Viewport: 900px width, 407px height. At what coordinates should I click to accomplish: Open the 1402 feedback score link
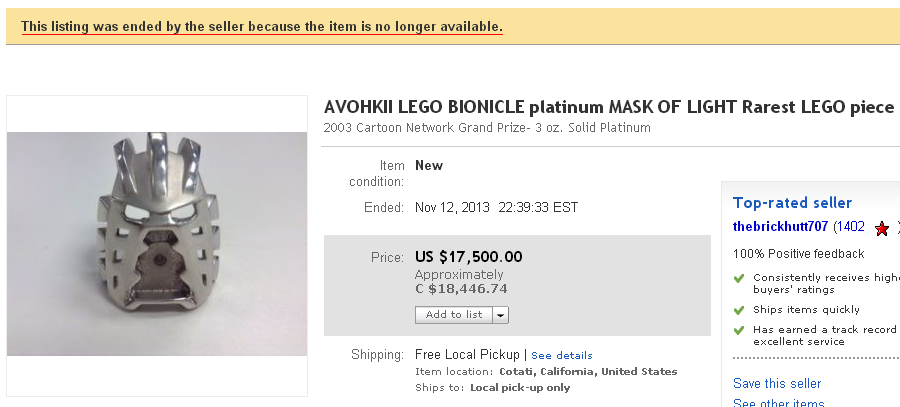pyautogui.click(x=852, y=228)
